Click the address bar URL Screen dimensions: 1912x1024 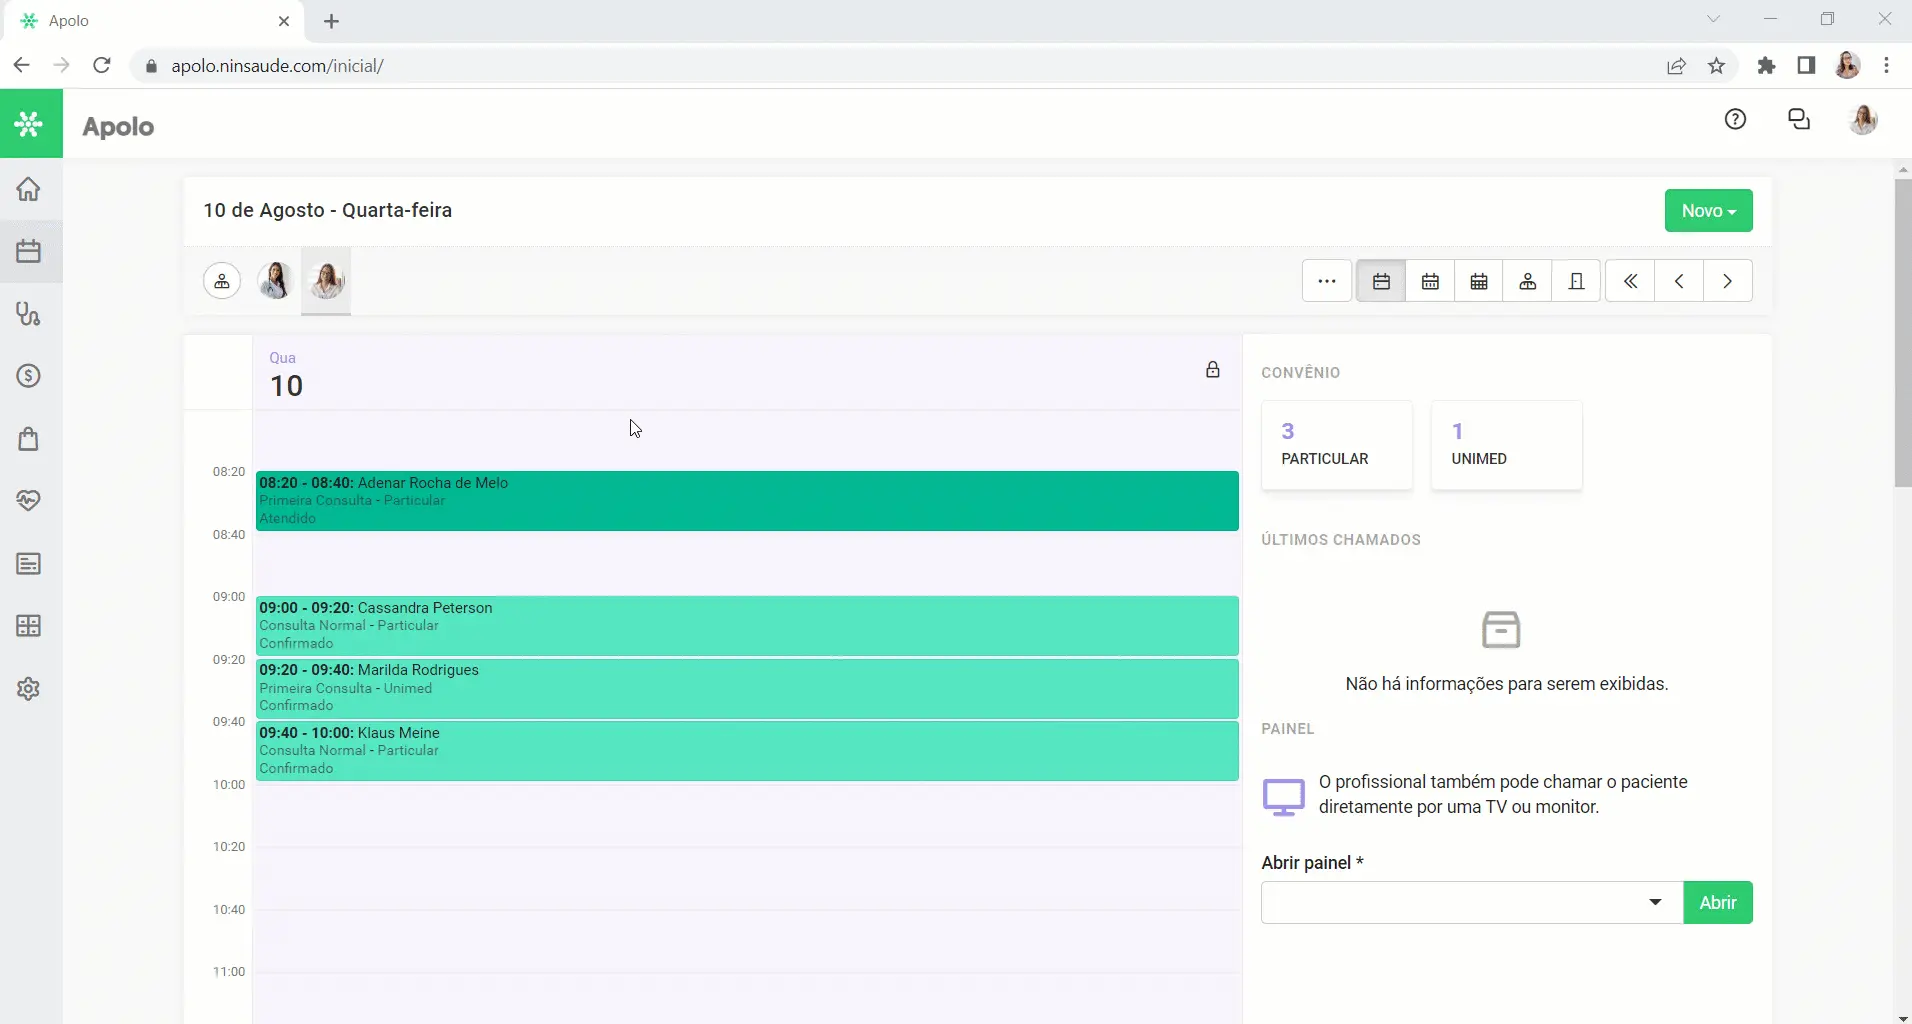[277, 66]
